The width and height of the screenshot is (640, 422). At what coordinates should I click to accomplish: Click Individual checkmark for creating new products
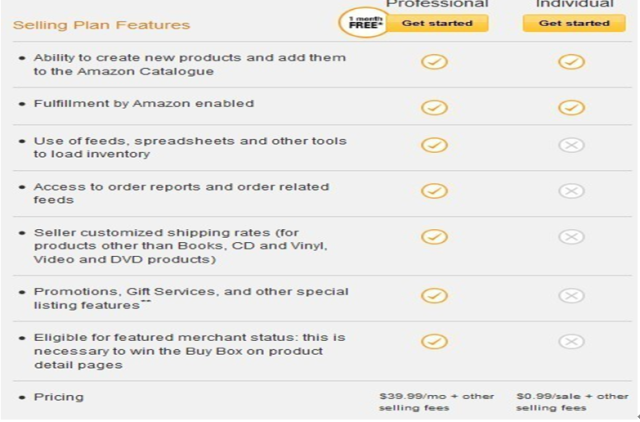click(571, 62)
